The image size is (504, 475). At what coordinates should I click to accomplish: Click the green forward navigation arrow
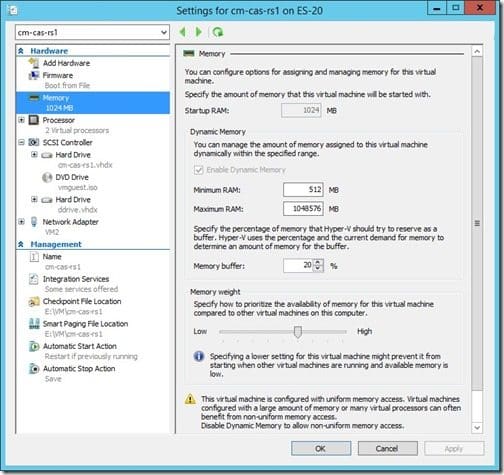199,32
